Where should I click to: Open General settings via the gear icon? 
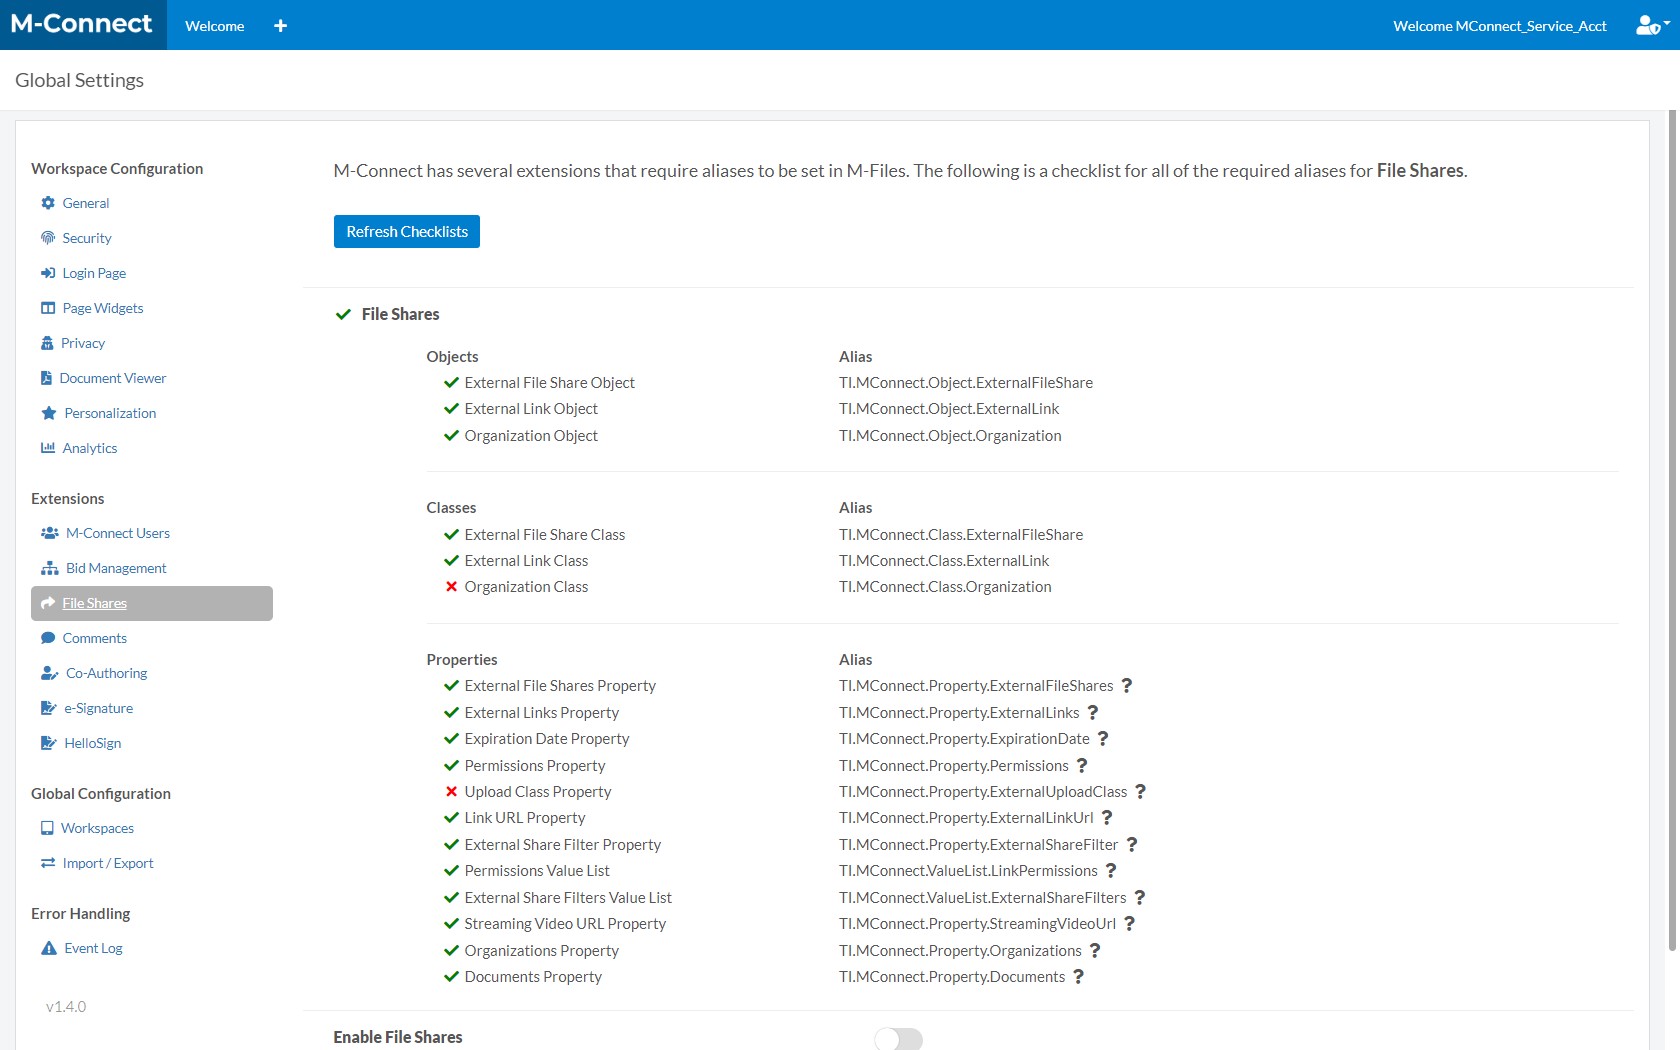click(x=48, y=203)
